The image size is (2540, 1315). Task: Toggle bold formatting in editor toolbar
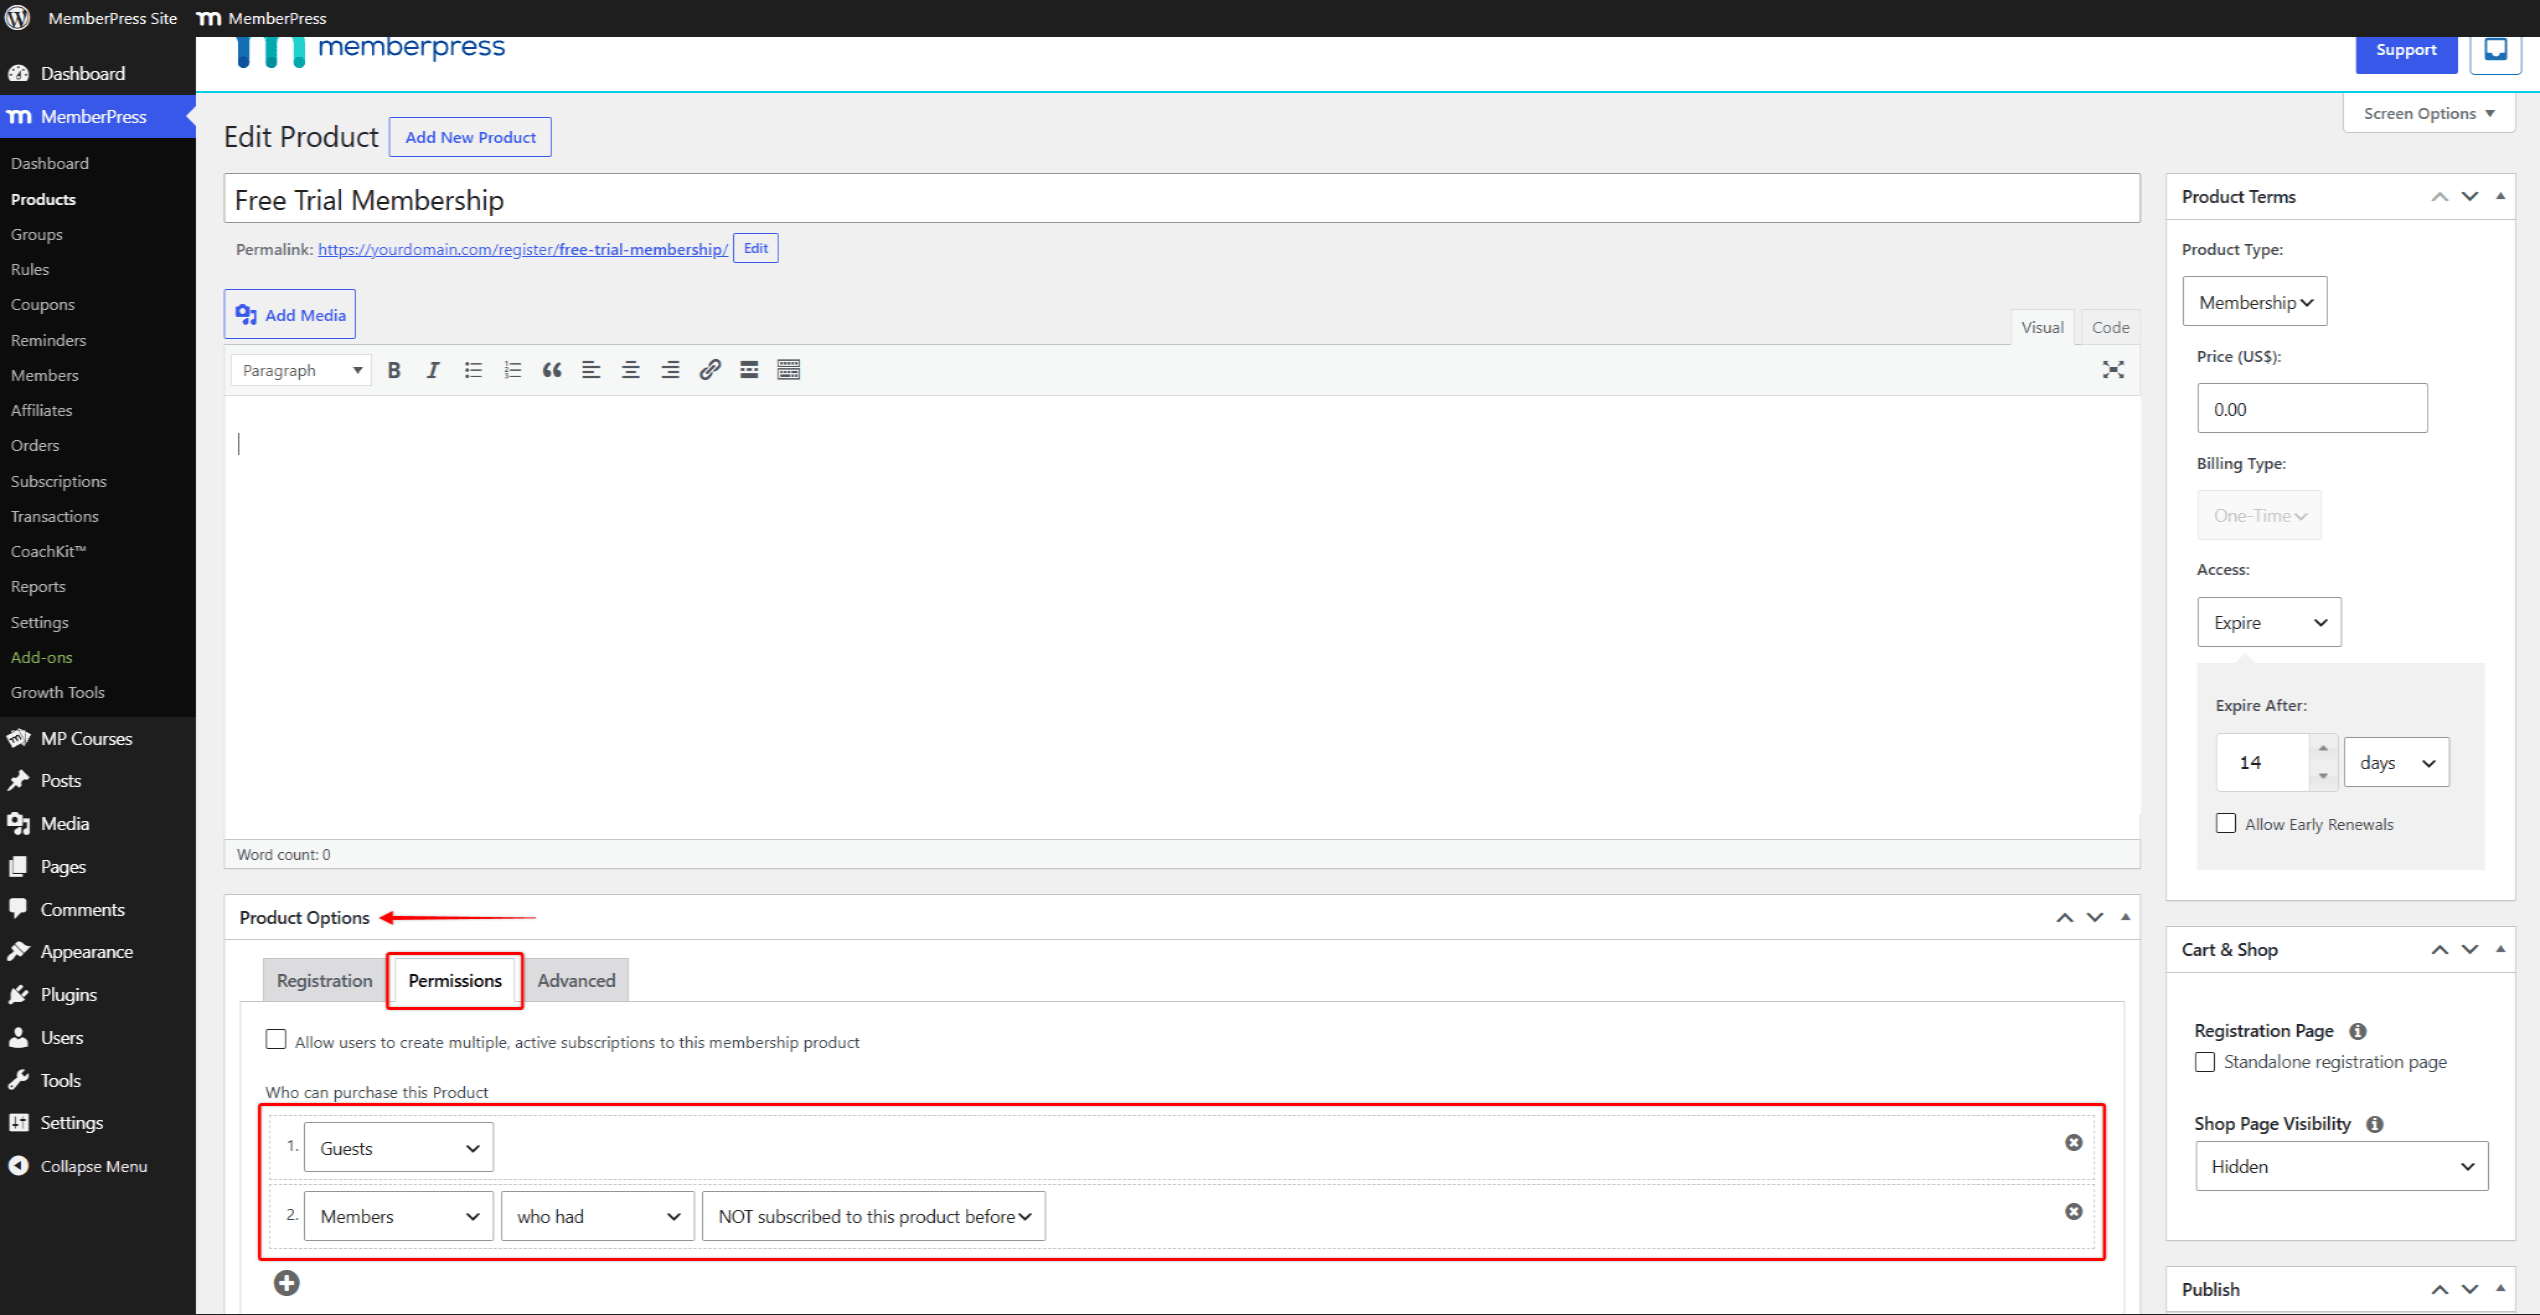pyautogui.click(x=394, y=370)
